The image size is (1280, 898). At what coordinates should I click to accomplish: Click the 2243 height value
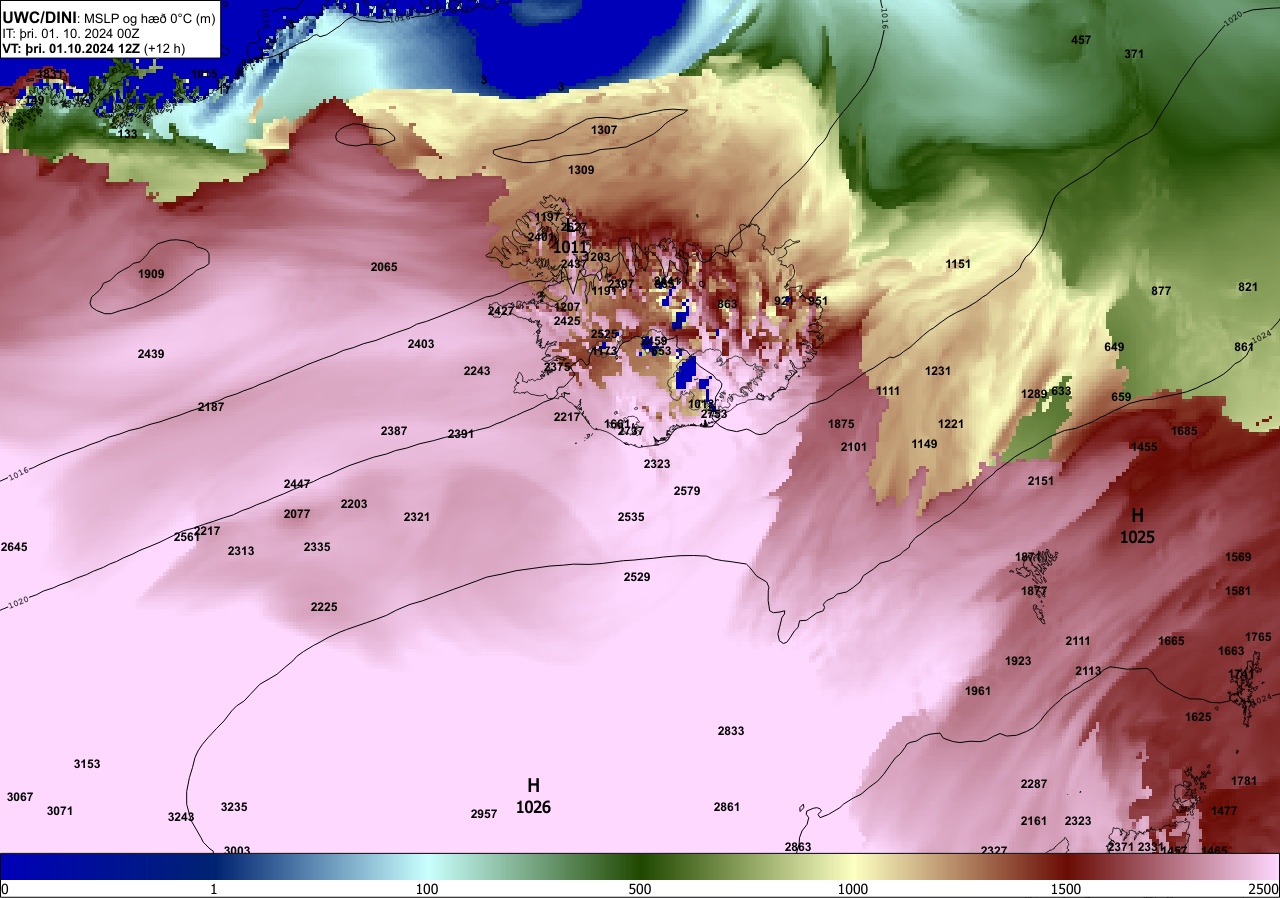pos(477,371)
